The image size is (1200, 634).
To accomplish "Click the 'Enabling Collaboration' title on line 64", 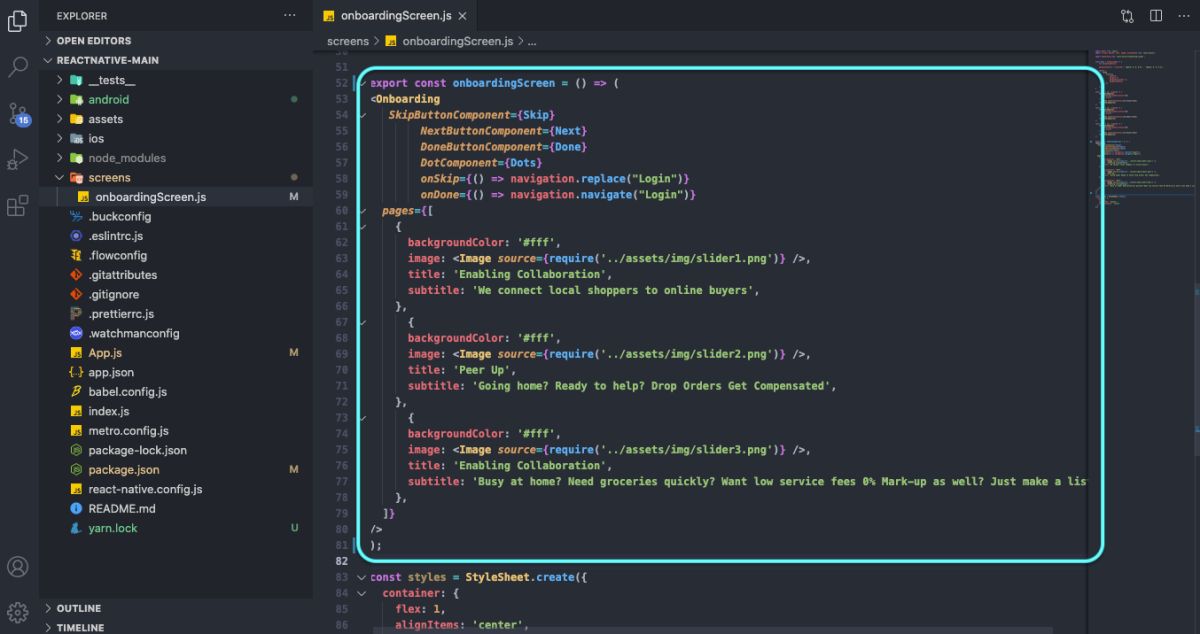I will coord(532,274).
